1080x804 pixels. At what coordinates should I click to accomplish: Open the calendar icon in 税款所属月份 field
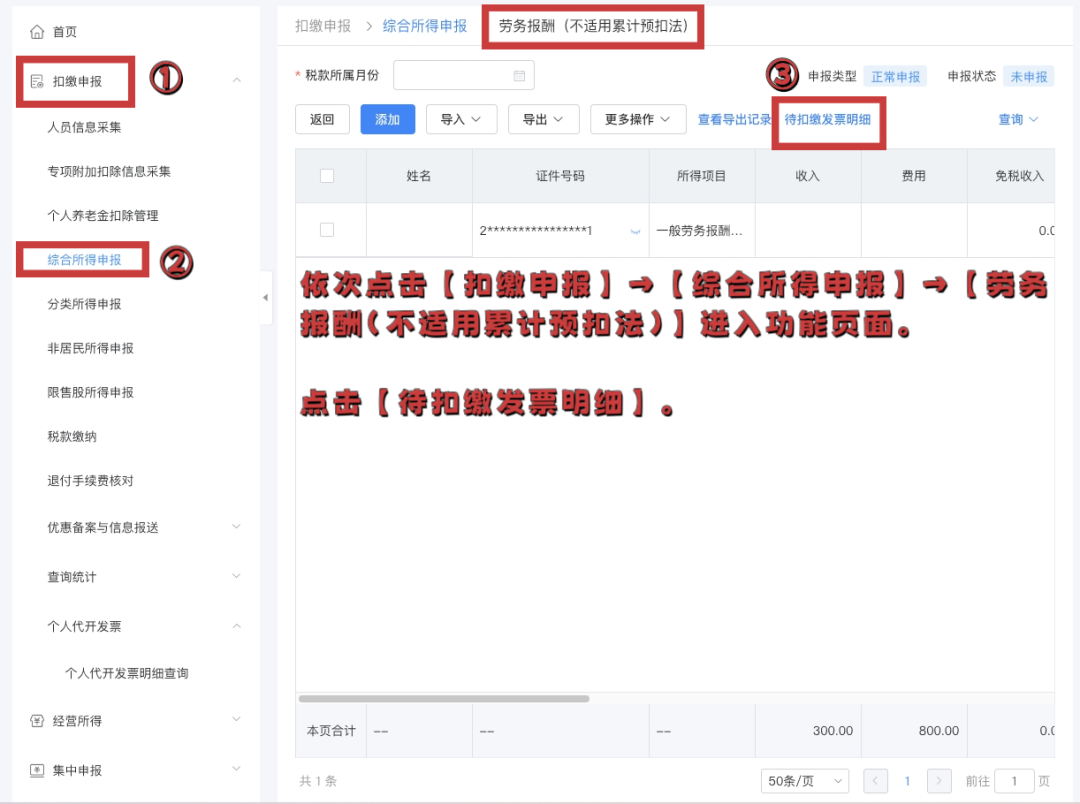[x=519, y=75]
